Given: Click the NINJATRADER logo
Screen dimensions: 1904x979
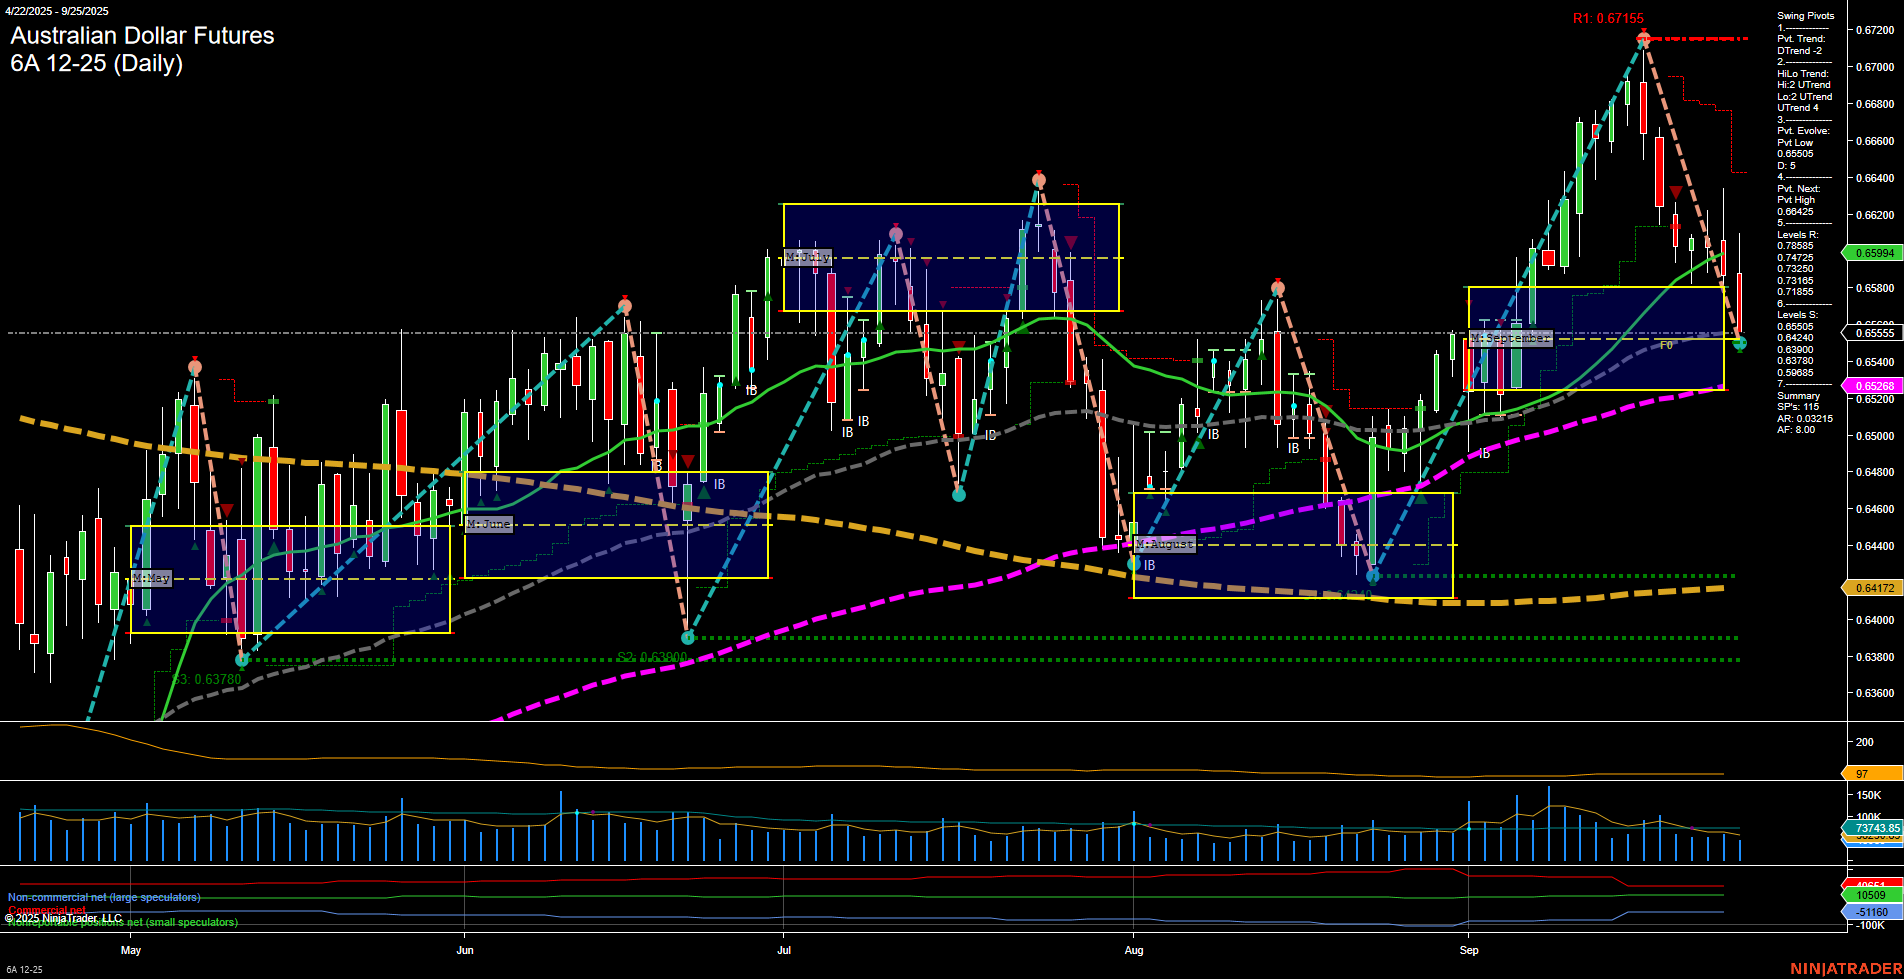Looking at the screenshot, I should (1848, 967).
